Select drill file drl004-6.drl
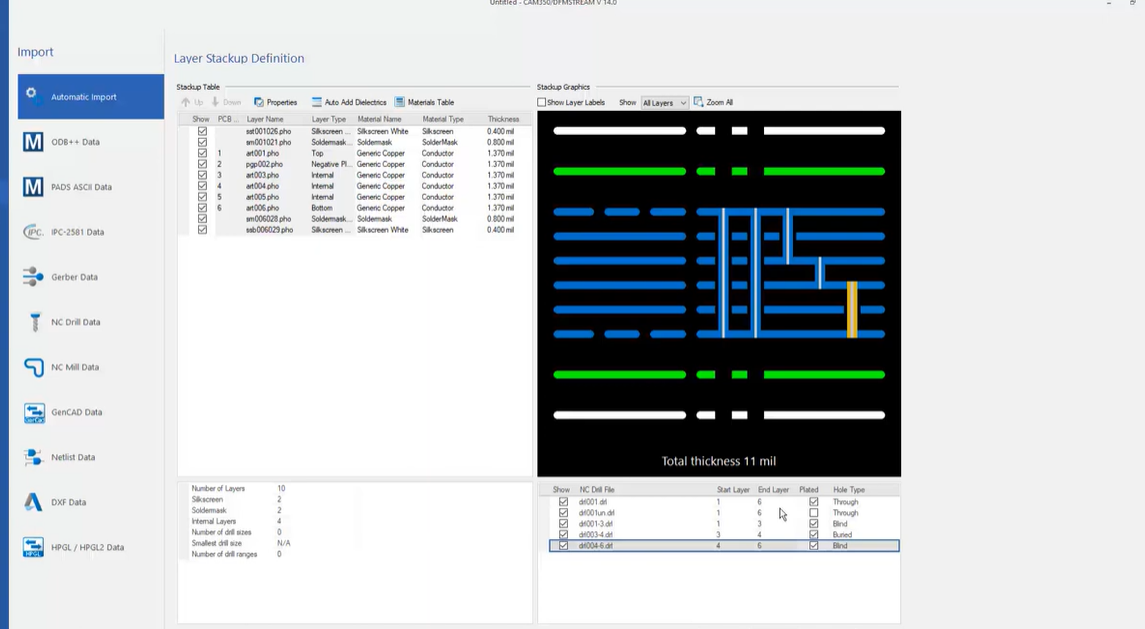 coord(595,546)
